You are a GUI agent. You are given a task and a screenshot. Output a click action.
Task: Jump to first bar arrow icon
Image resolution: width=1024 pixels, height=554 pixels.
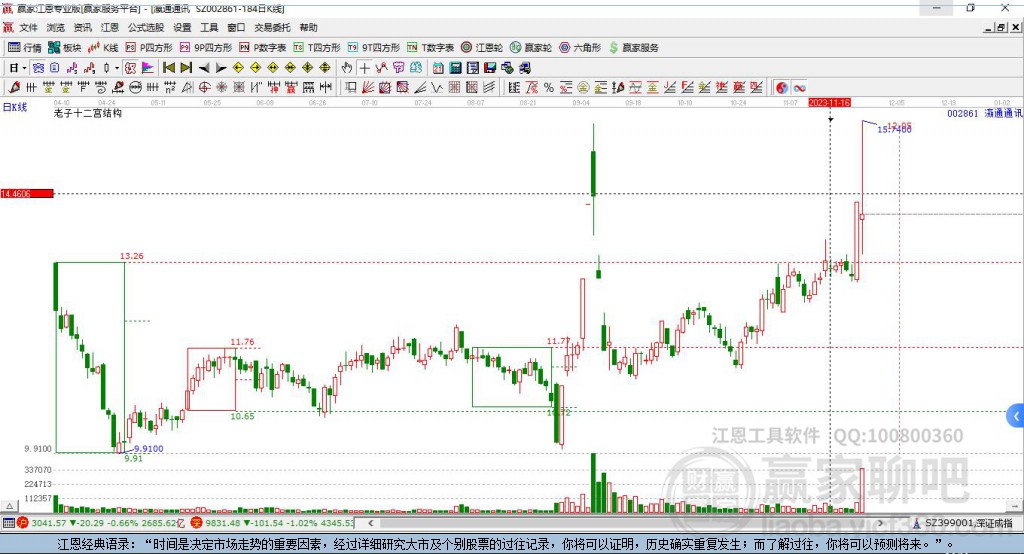tap(169, 68)
